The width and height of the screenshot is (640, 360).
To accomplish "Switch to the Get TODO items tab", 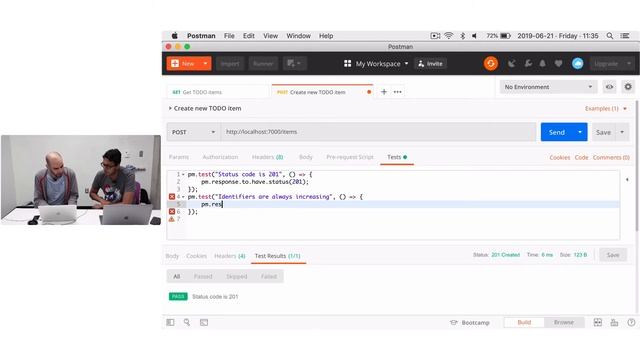I will click(x=217, y=92).
